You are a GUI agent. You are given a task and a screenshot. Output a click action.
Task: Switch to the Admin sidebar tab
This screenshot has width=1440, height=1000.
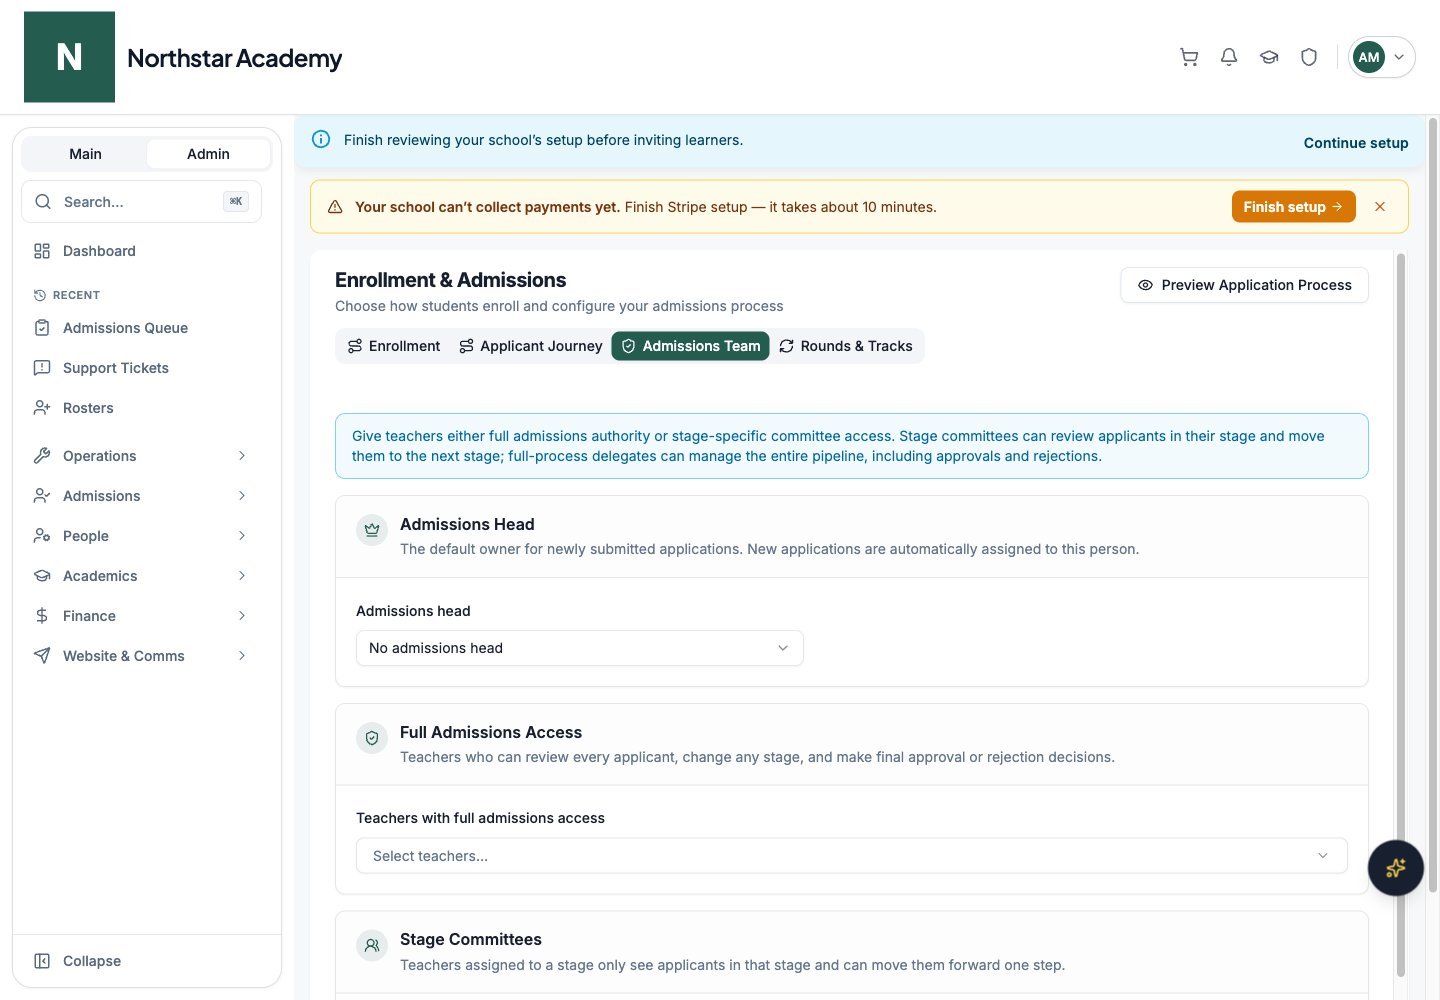tap(208, 154)
